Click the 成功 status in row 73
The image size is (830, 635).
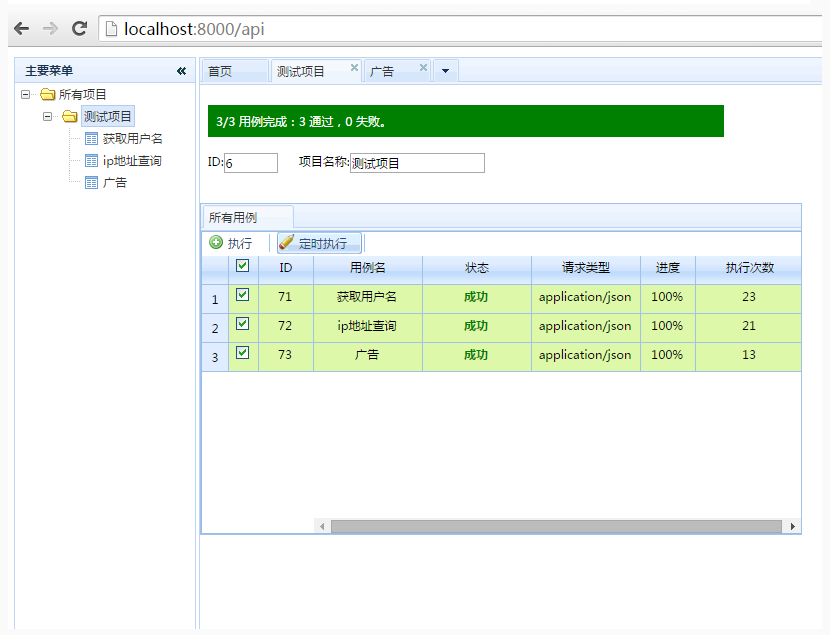[x=475, y=355]
